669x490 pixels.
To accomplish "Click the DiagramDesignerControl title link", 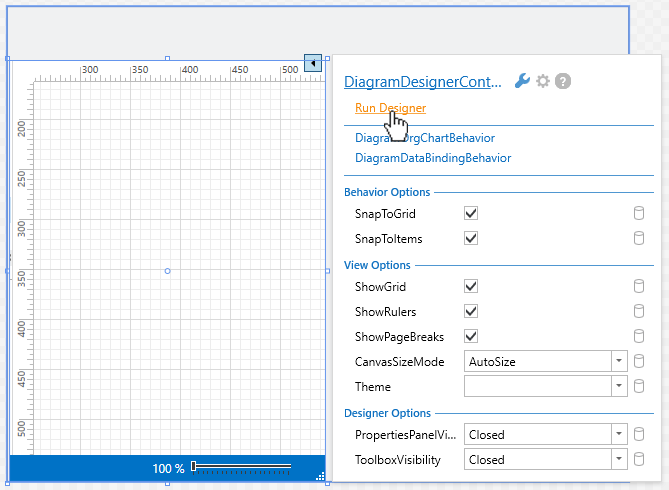I will 423,83.
